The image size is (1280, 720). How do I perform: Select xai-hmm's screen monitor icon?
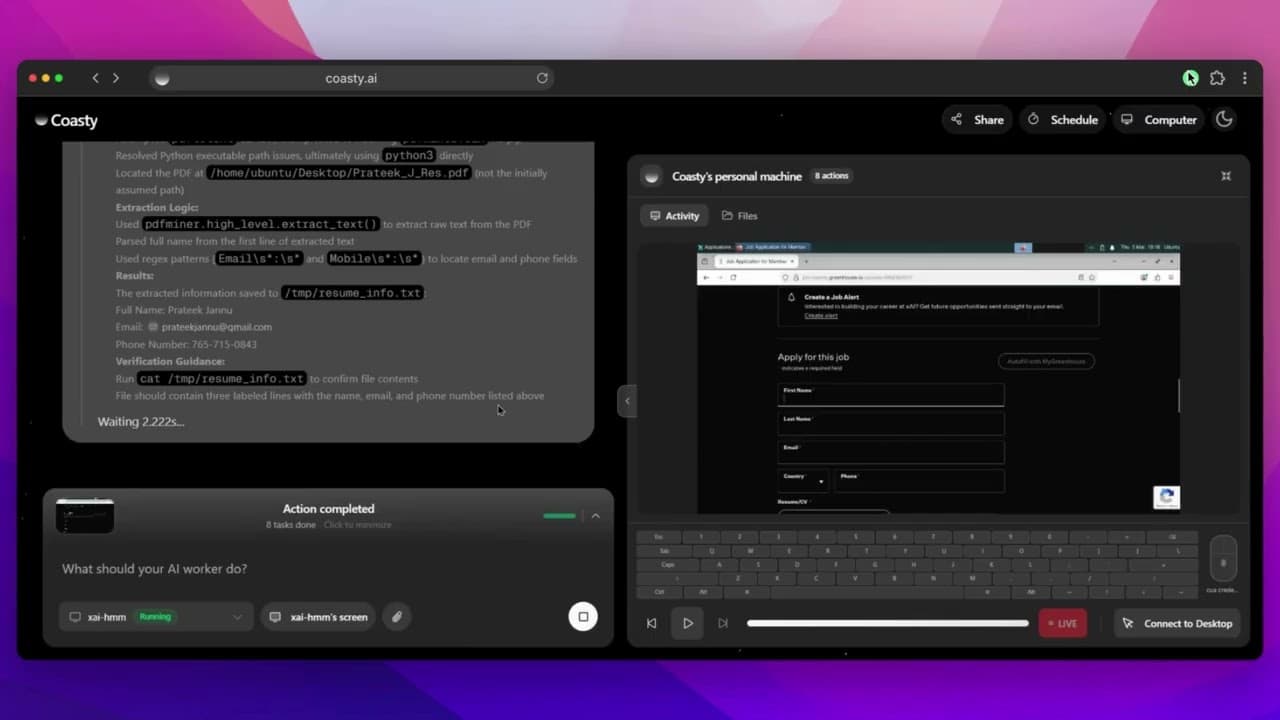(275, 617)
